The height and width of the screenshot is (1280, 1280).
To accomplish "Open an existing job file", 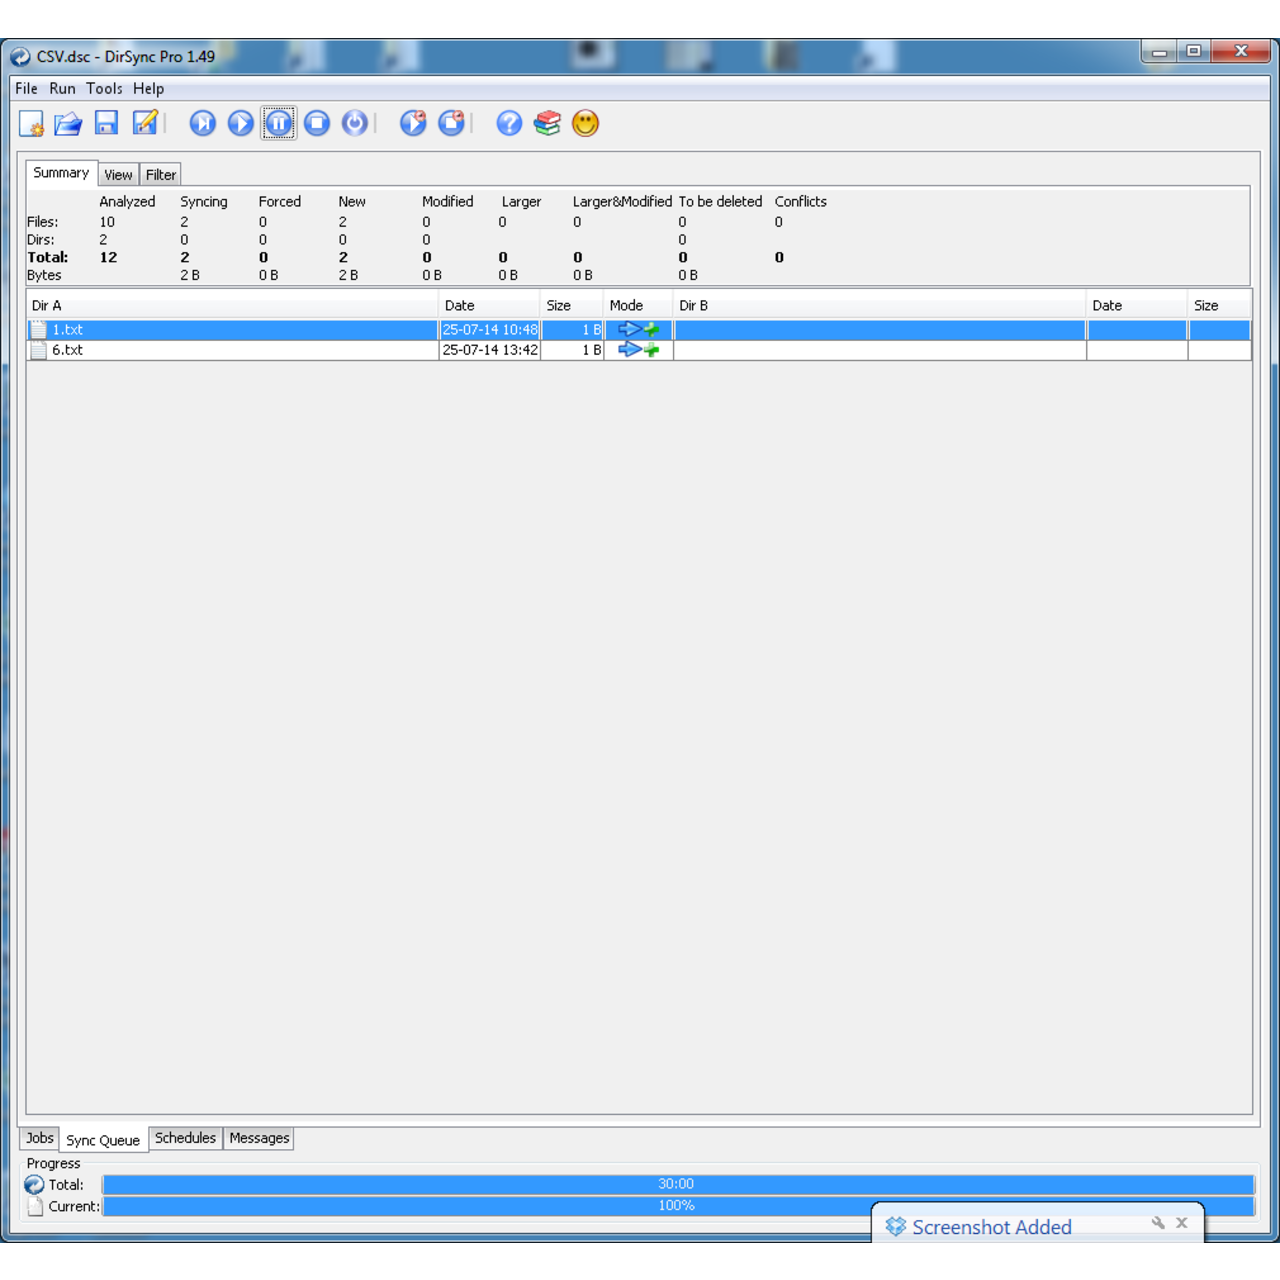I will [x=66, y=123].
